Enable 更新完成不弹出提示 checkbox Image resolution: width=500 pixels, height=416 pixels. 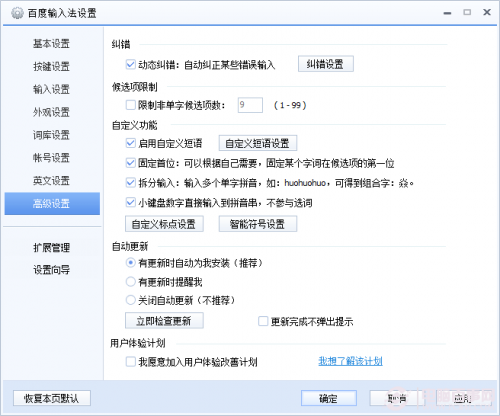coord(263,321)
